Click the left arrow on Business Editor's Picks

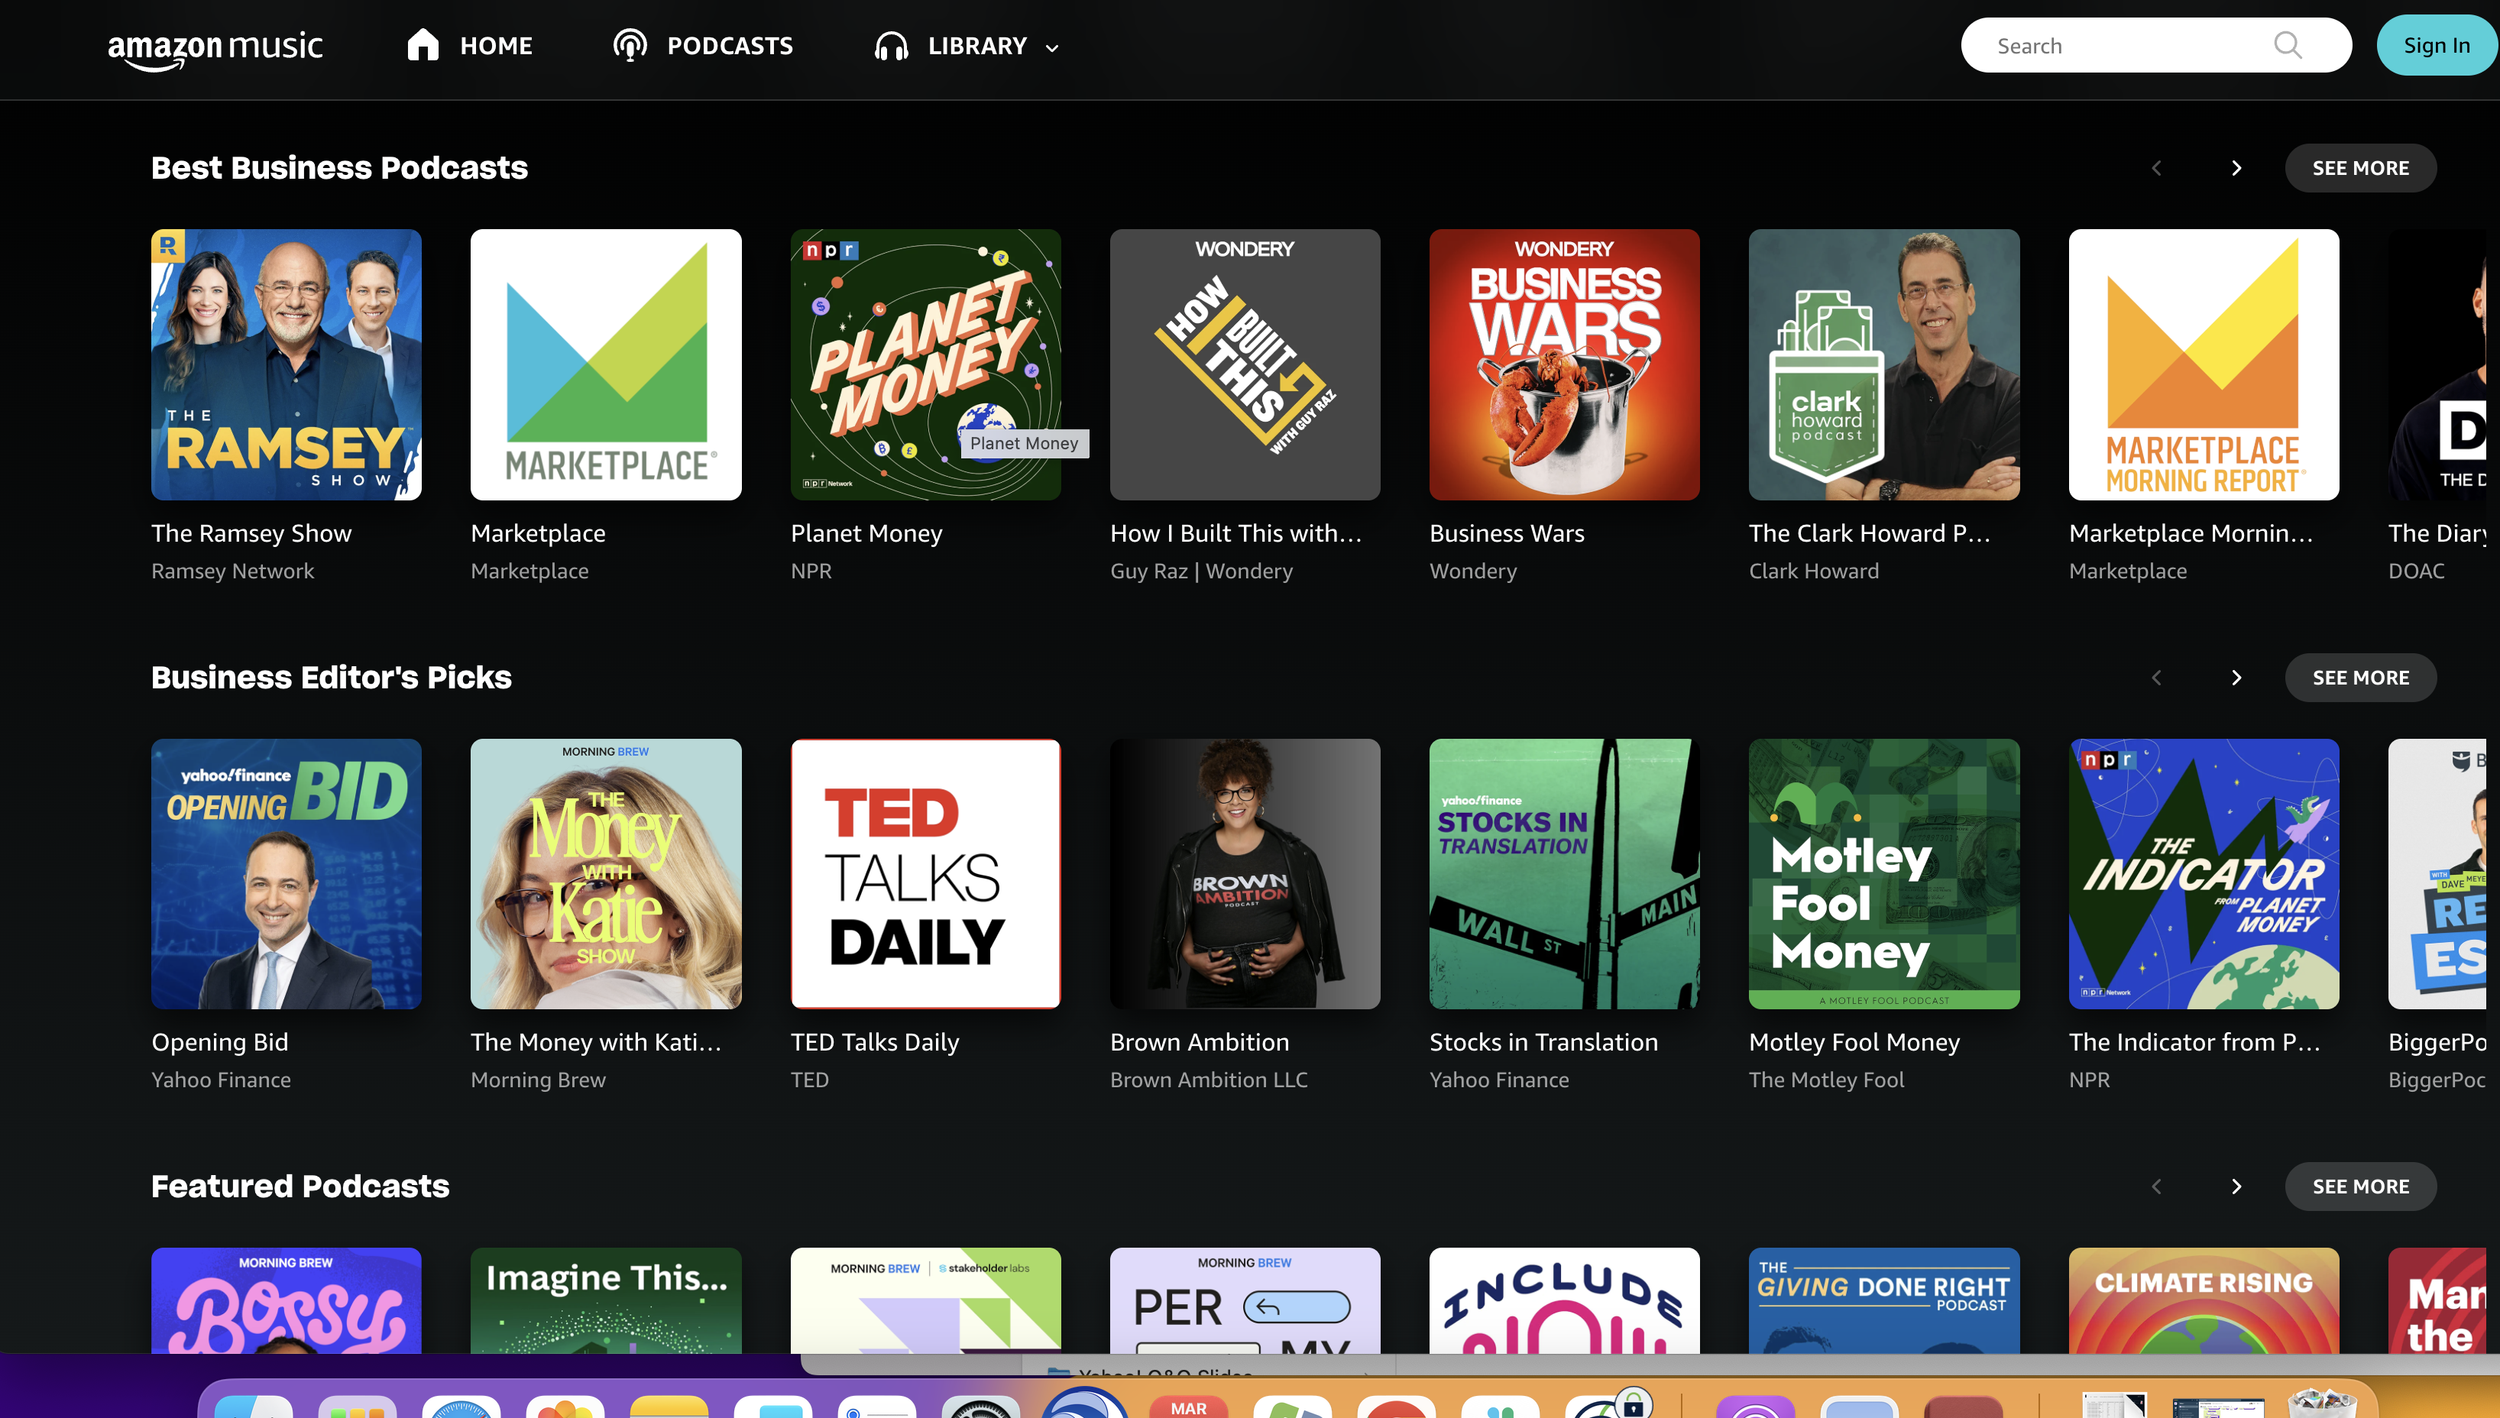tap(2156, 677)
